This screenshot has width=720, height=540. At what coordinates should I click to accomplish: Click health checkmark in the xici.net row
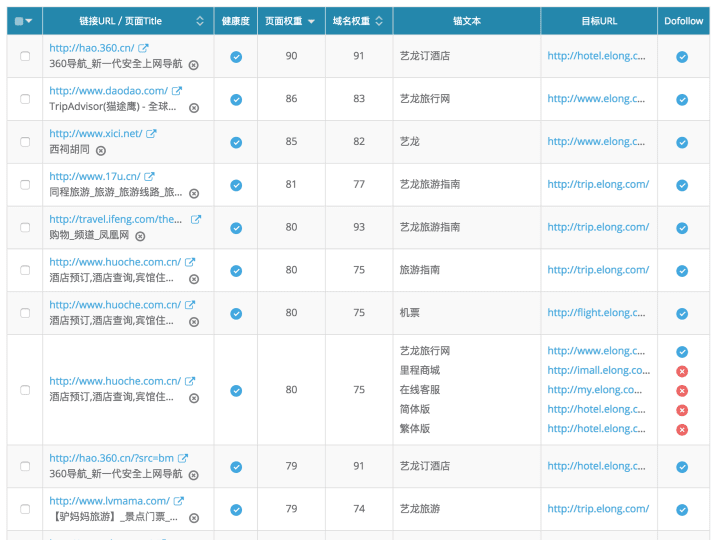point(236,142)
